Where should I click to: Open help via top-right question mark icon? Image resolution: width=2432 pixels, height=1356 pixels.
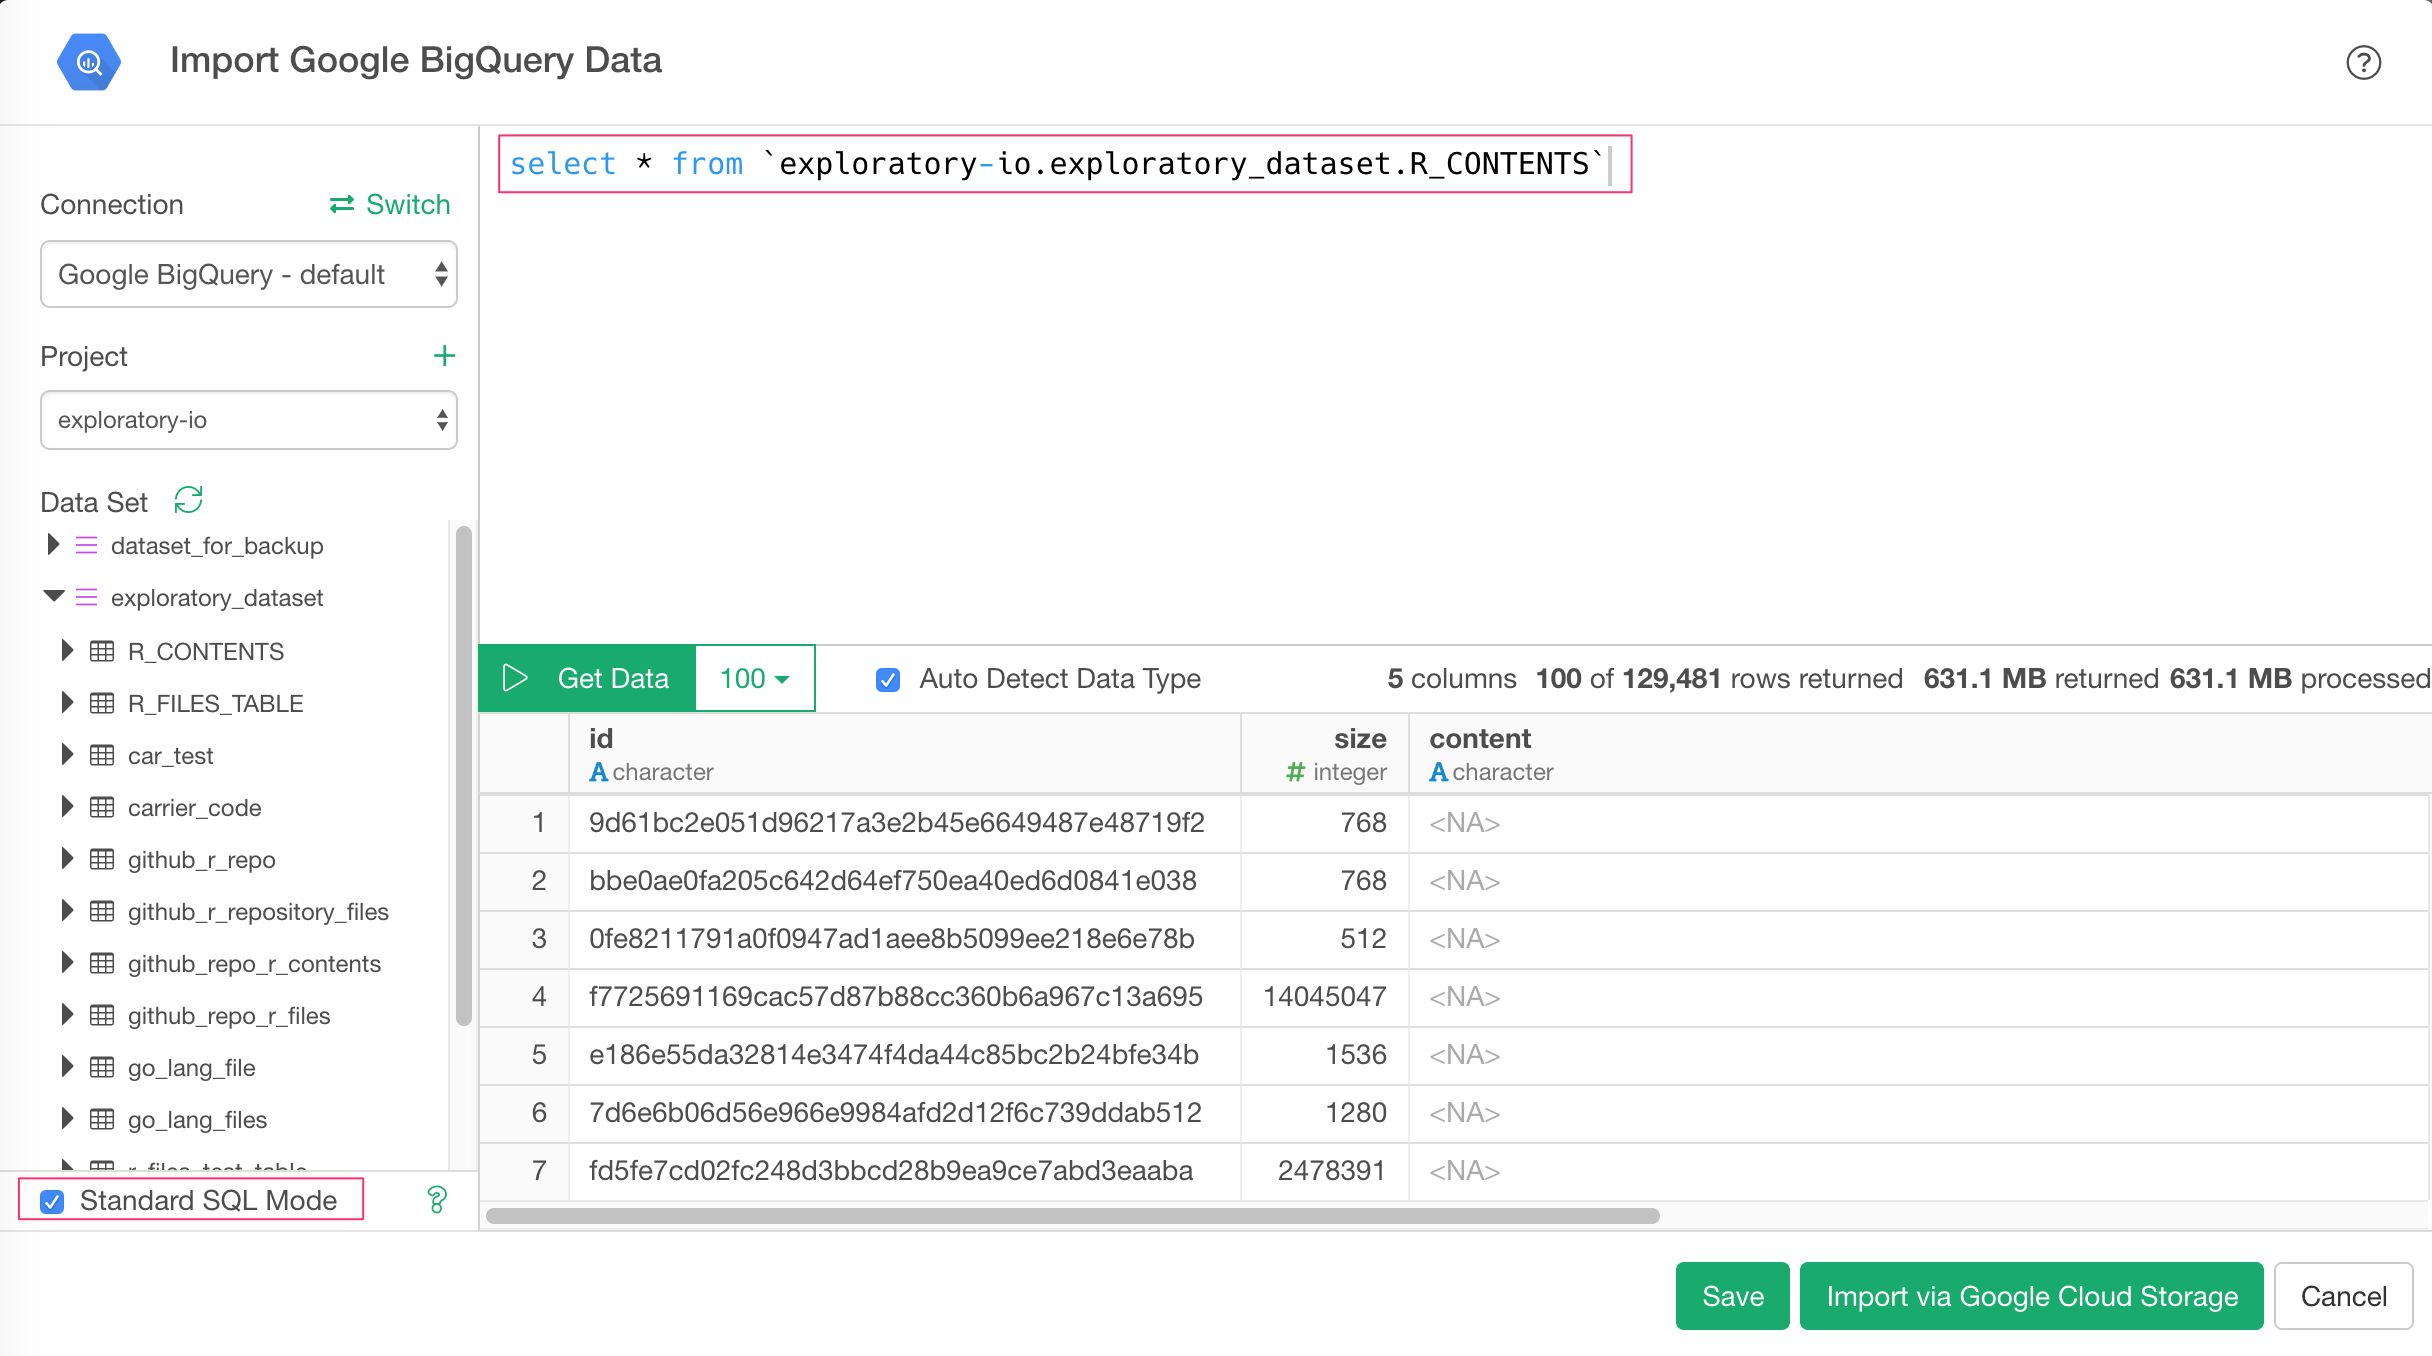2363,63
